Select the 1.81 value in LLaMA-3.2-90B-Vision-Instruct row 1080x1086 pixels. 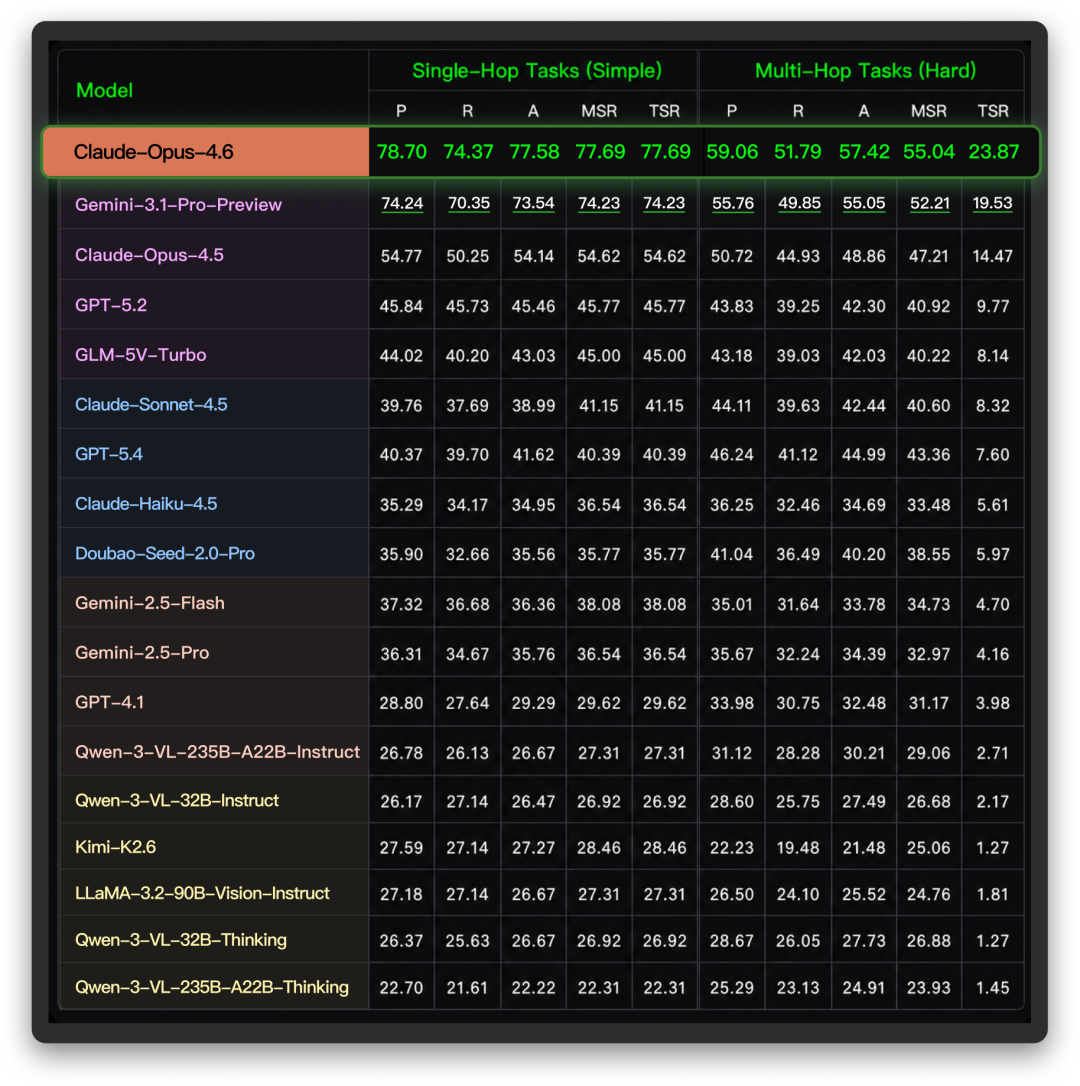[993, 895]
